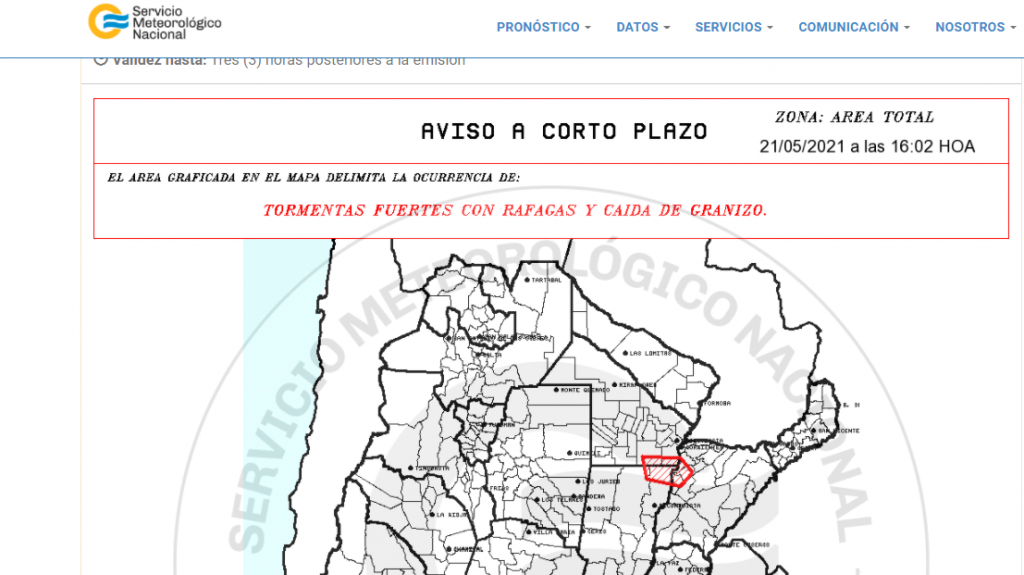
Task: Expand the DATOS dropdown menu
Action: pos(643,27)
